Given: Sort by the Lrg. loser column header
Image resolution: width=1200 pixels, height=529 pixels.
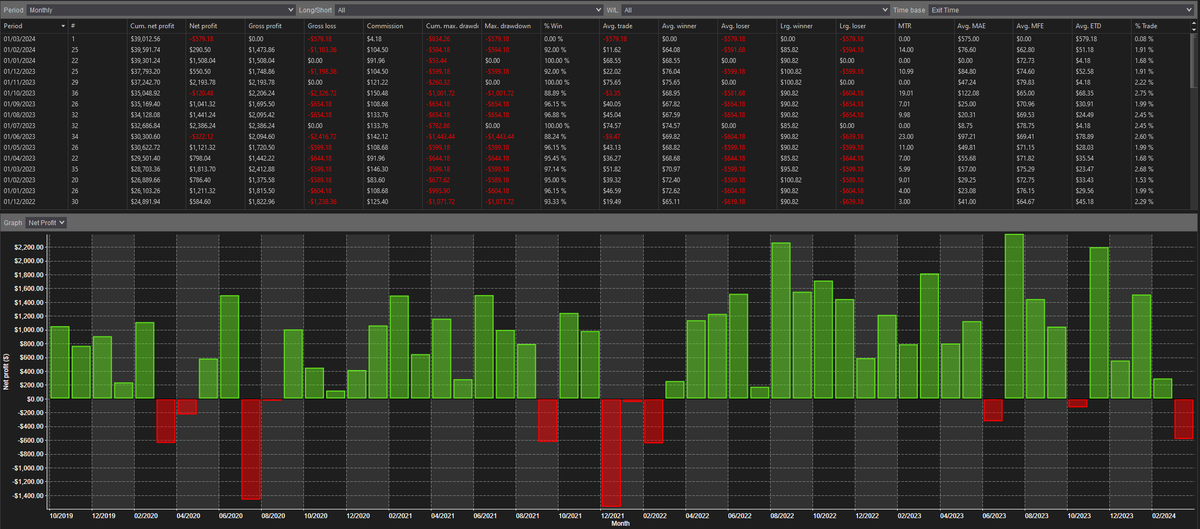Looking at the screenshot, I should [864, 25].
